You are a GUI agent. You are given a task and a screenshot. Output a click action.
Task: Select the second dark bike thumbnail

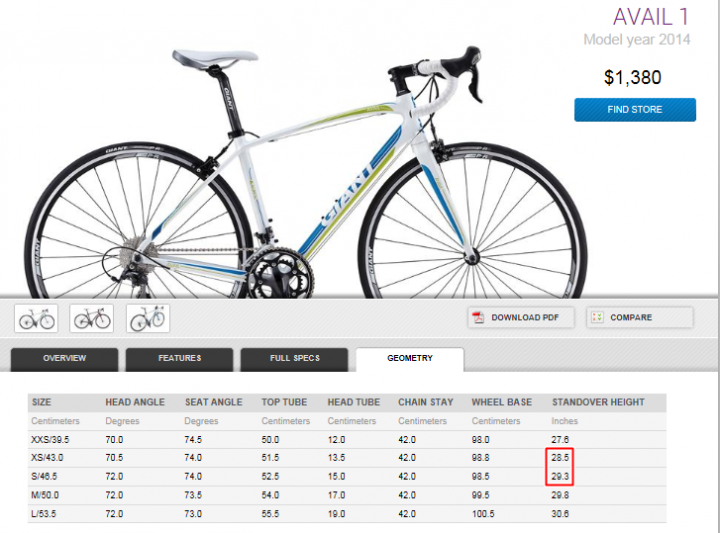click(92, 319)
